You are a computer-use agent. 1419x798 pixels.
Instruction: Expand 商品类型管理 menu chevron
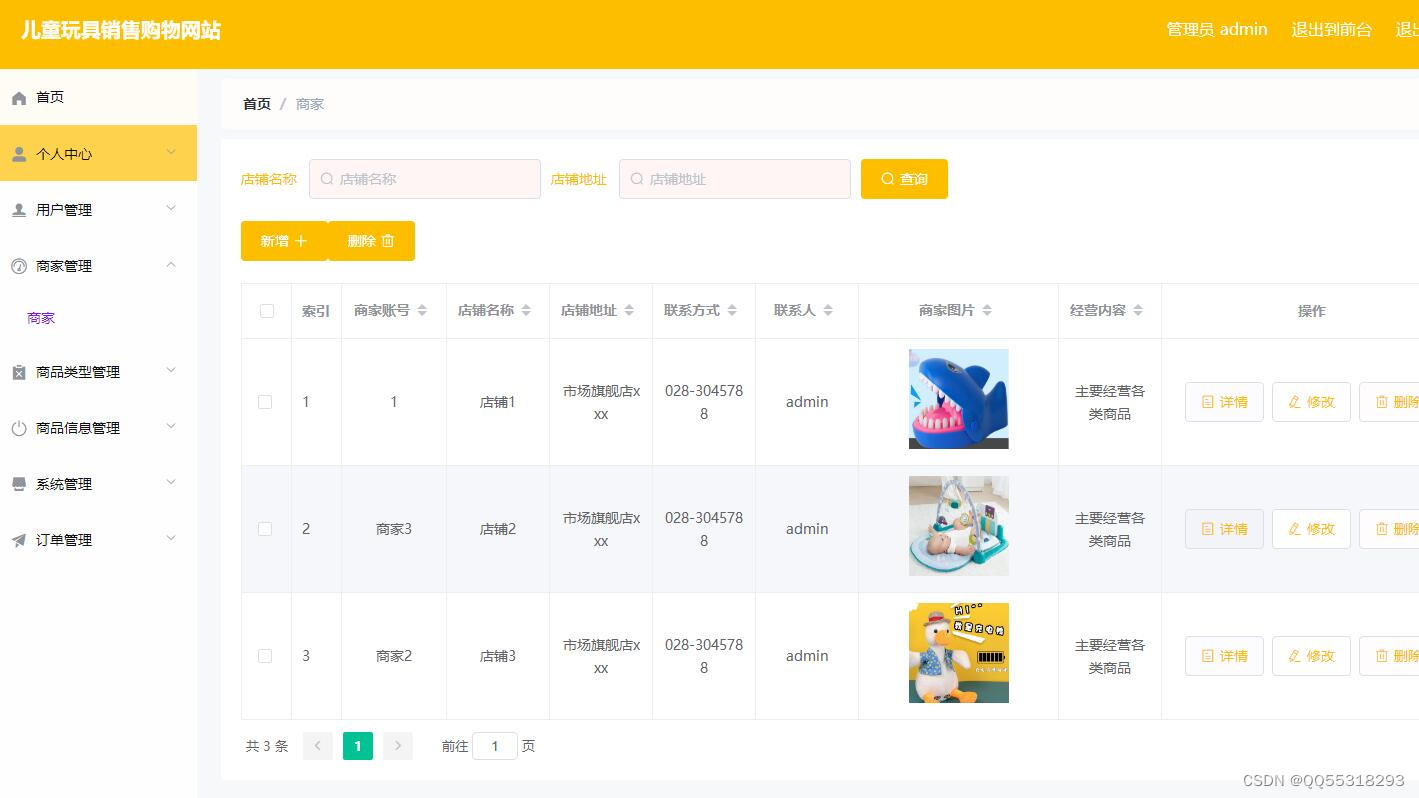coord(171,370)
